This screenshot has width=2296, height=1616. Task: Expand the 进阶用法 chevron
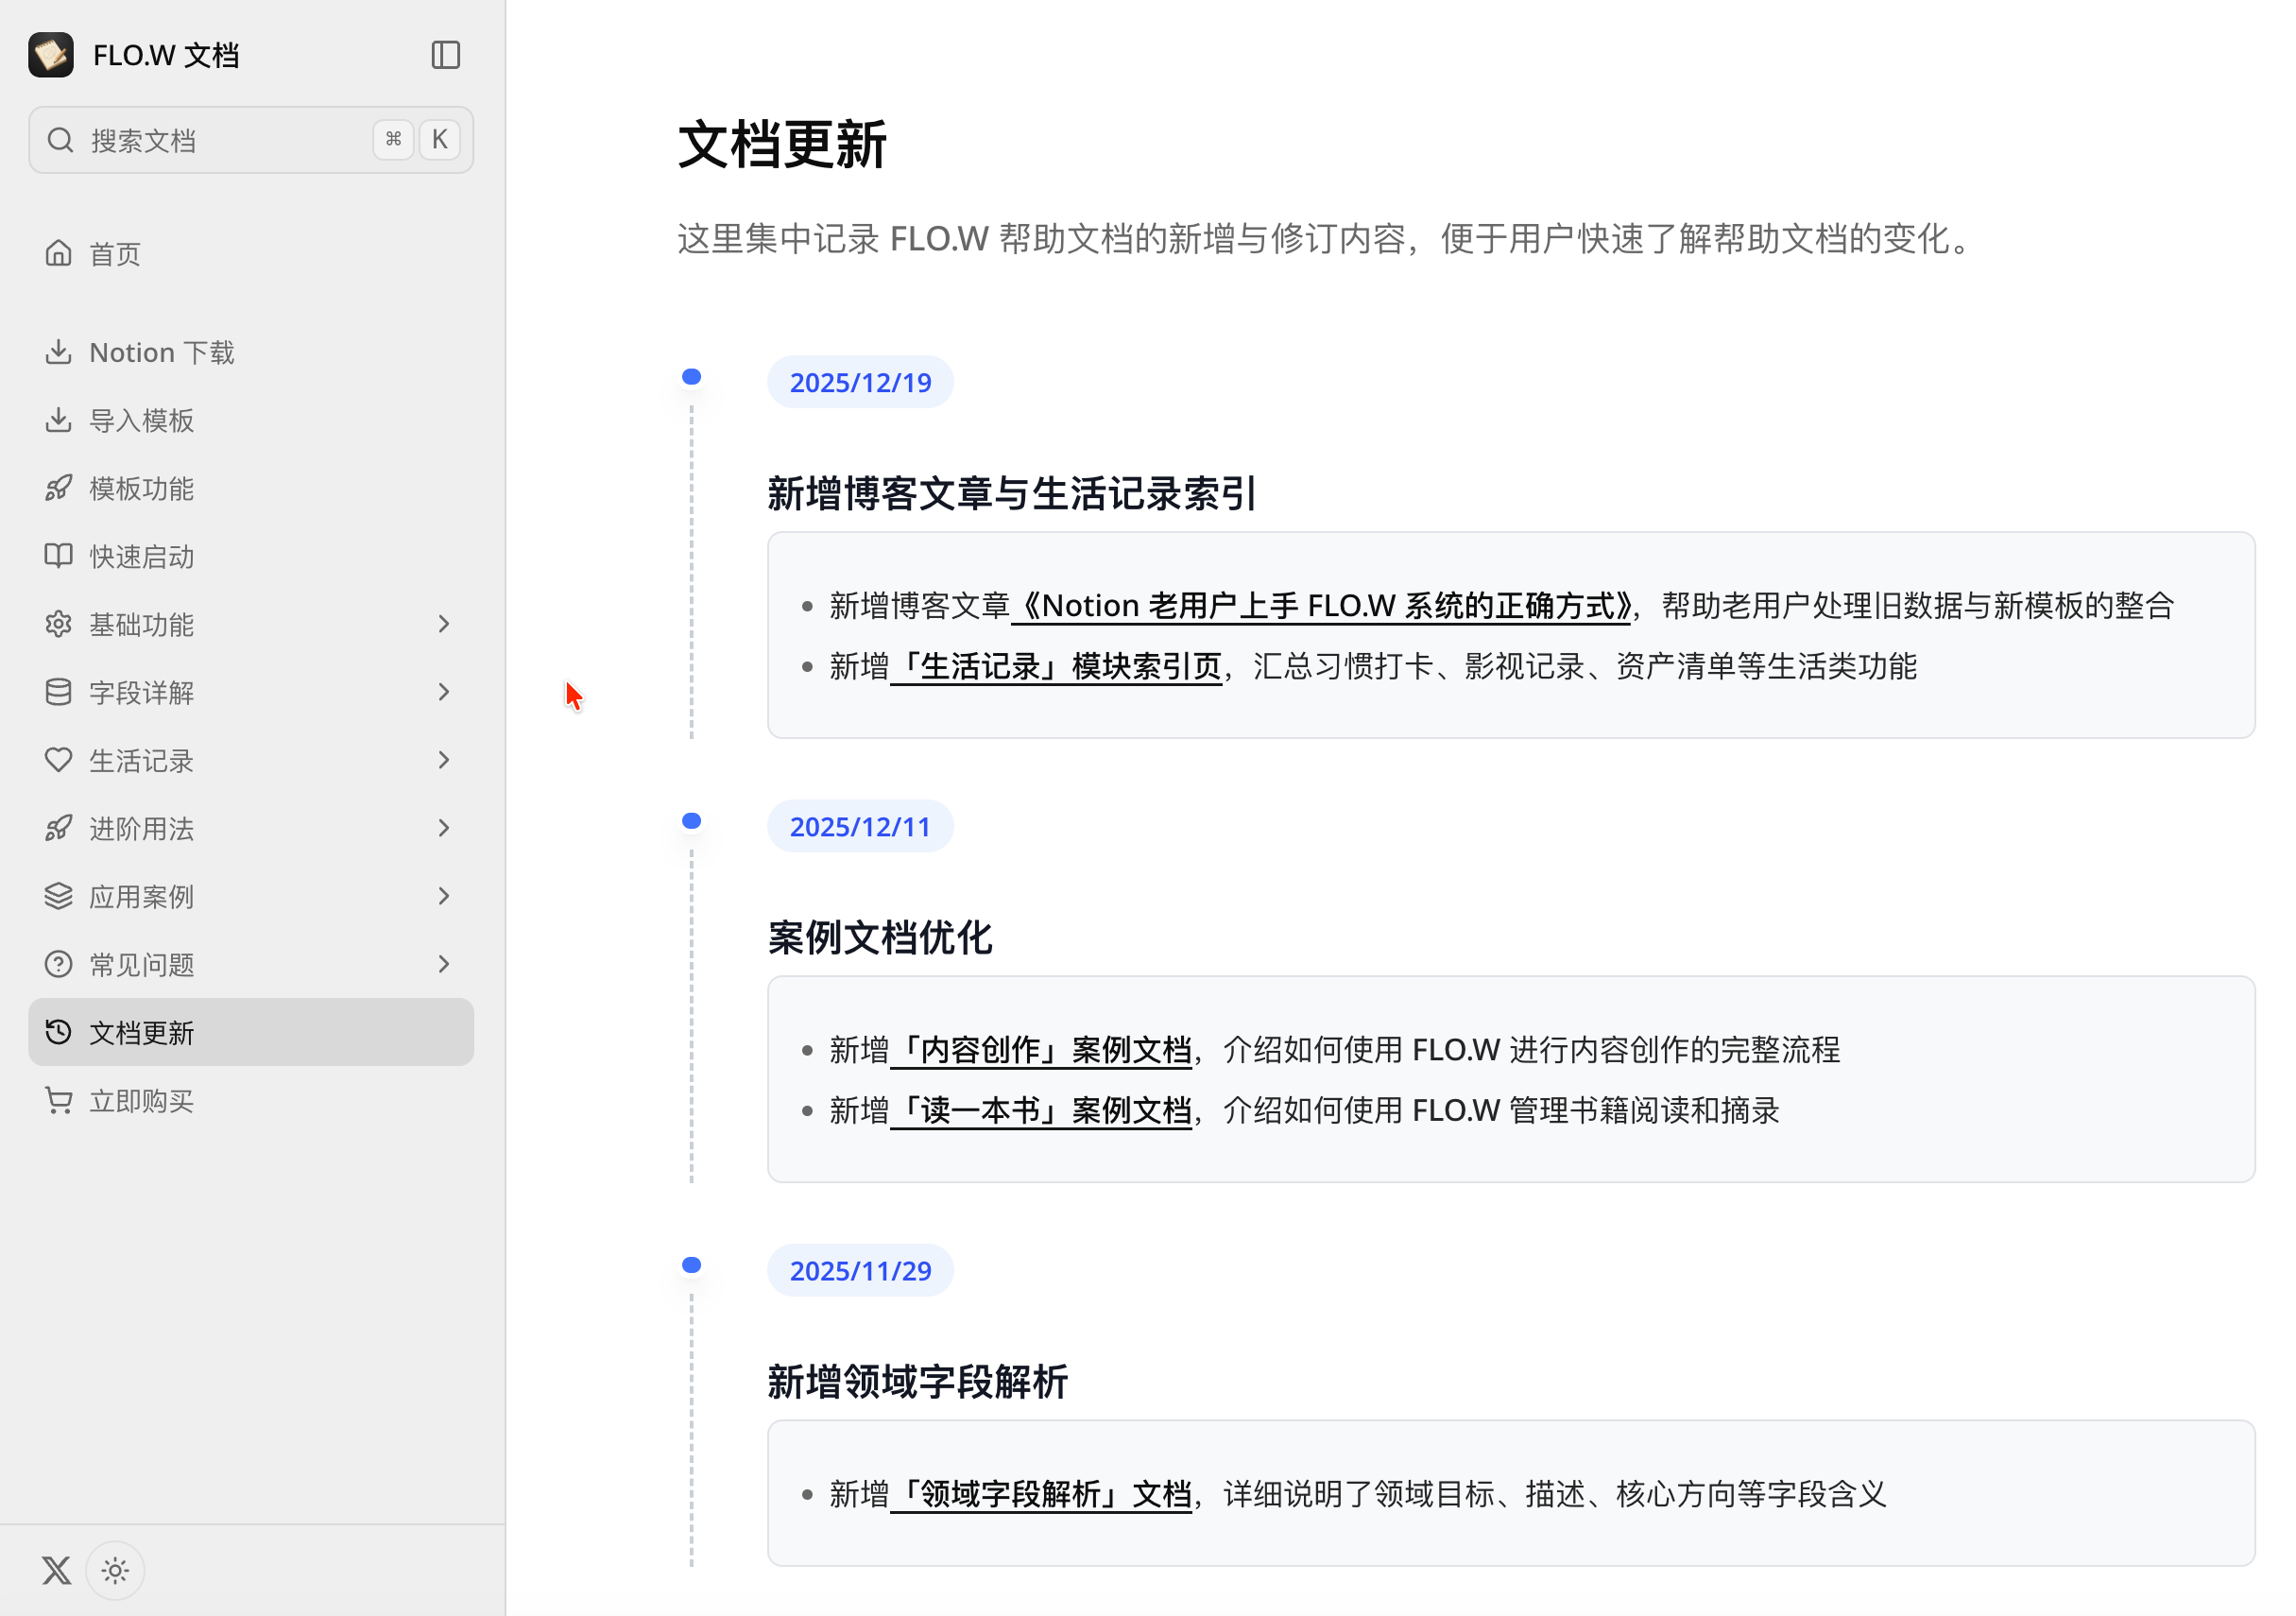click(444, 828)
